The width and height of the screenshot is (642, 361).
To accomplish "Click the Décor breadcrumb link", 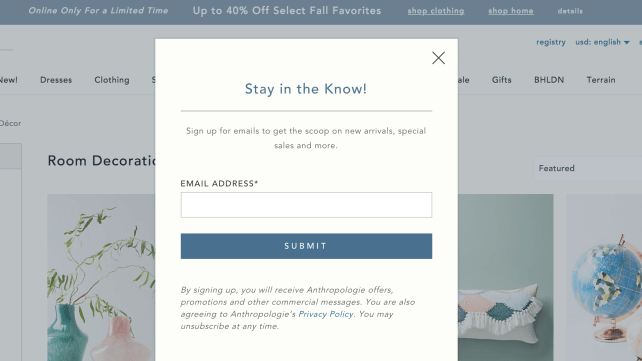I will click(x=10, y=123).
